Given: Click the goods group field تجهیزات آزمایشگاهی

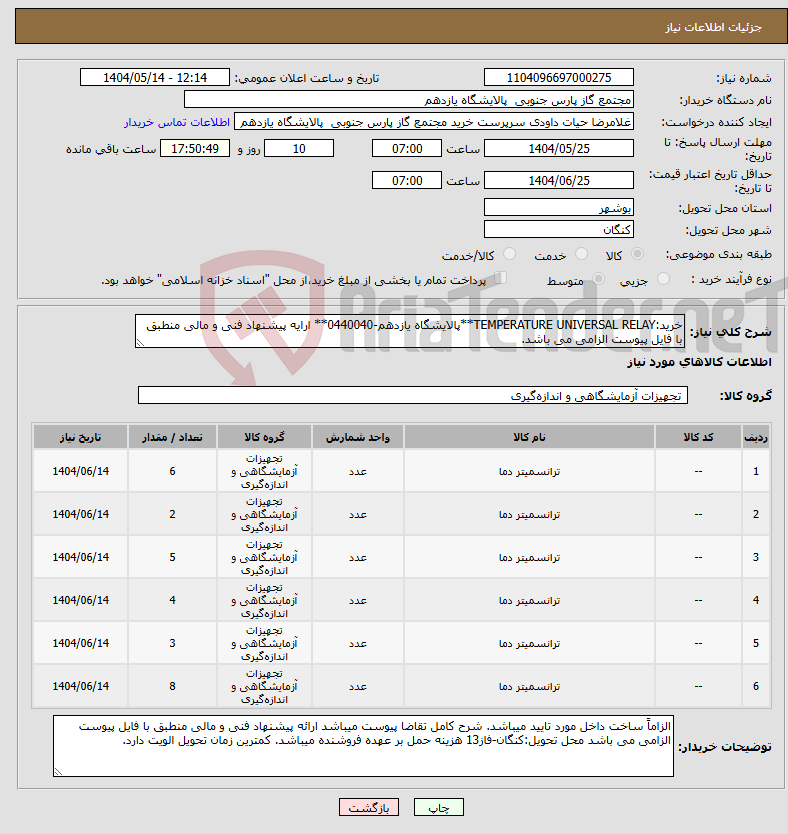Looking at the screenshot, I should click(x=413, y=396).
